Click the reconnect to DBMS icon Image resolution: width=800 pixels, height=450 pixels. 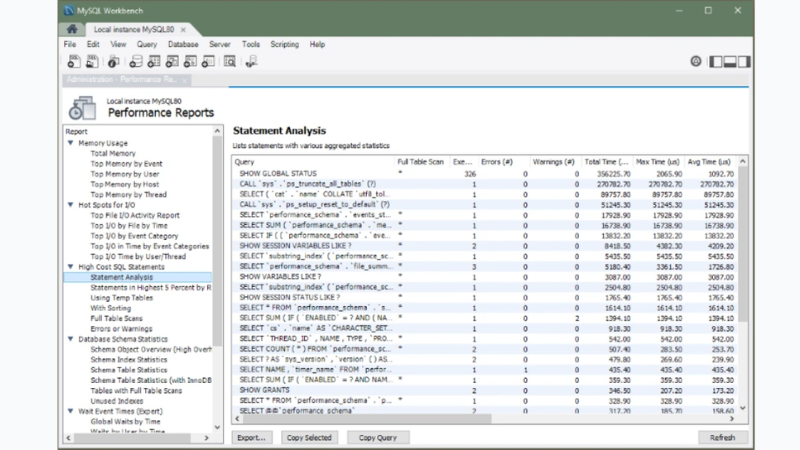[x=250, y=61]
